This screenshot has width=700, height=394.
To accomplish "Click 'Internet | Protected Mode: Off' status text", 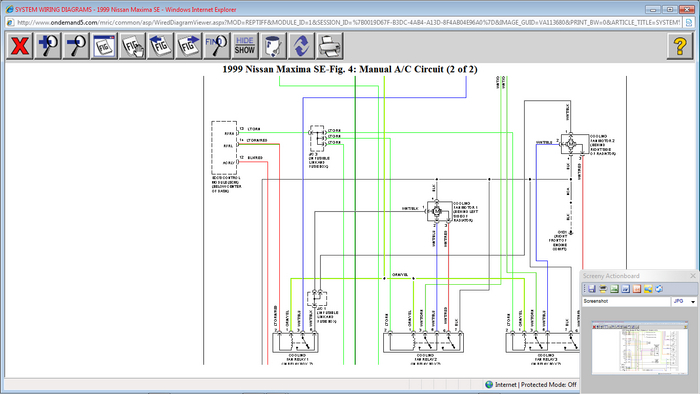I will click(x=536, y=384).
